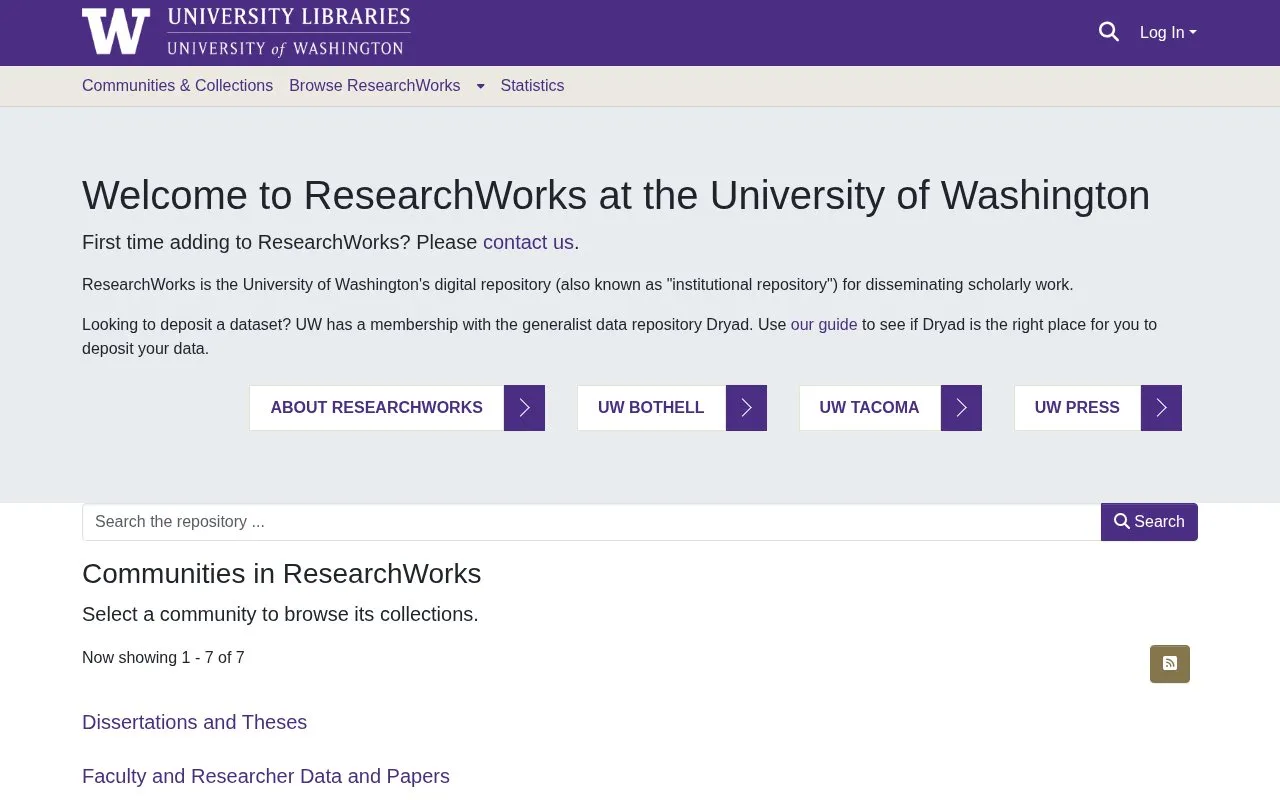
Task: Open the ABOUT RESEARCHWORKS button
Action: (x=376, y=408)
